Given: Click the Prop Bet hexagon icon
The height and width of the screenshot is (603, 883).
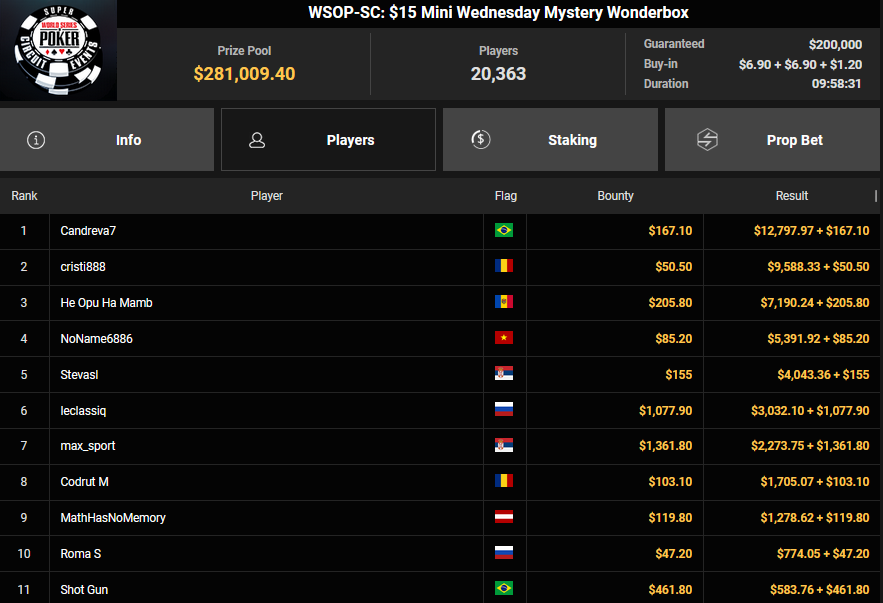Looking at the screenshot, I should click(x=707, y=140).
